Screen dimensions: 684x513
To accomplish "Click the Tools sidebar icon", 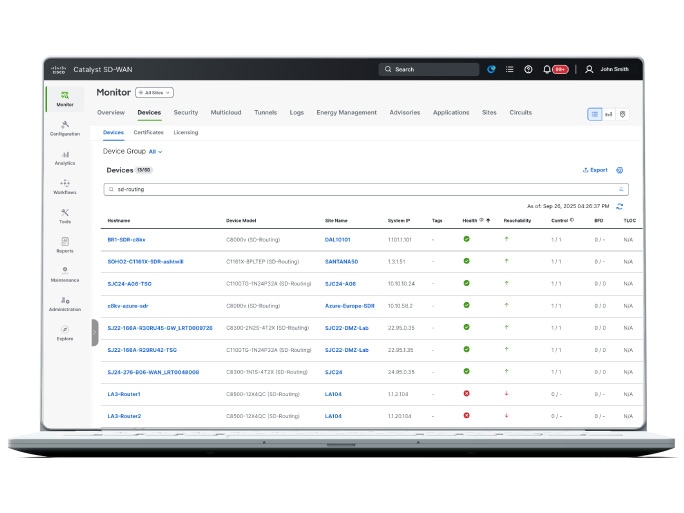I will click(x=65, y=215).
